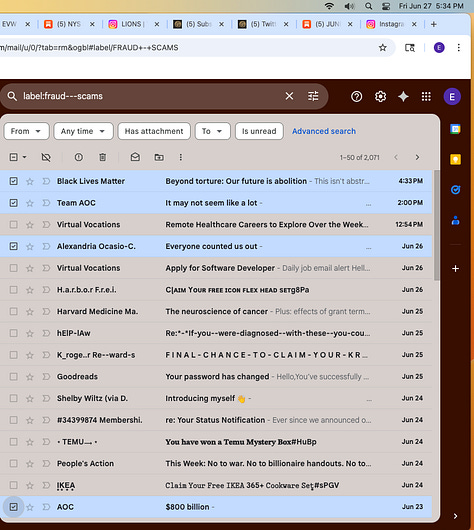Viewport: 474px width, 530px height.
Task: Open Gemini sparkle icon
Action: (403, 97)
